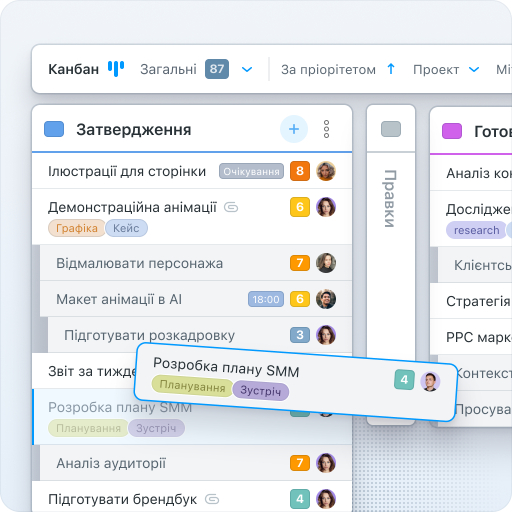This screenshot has height=512, width=512.
Task: Open assignee avatar on dragged SMM card
Action: [x=430, y=382]
